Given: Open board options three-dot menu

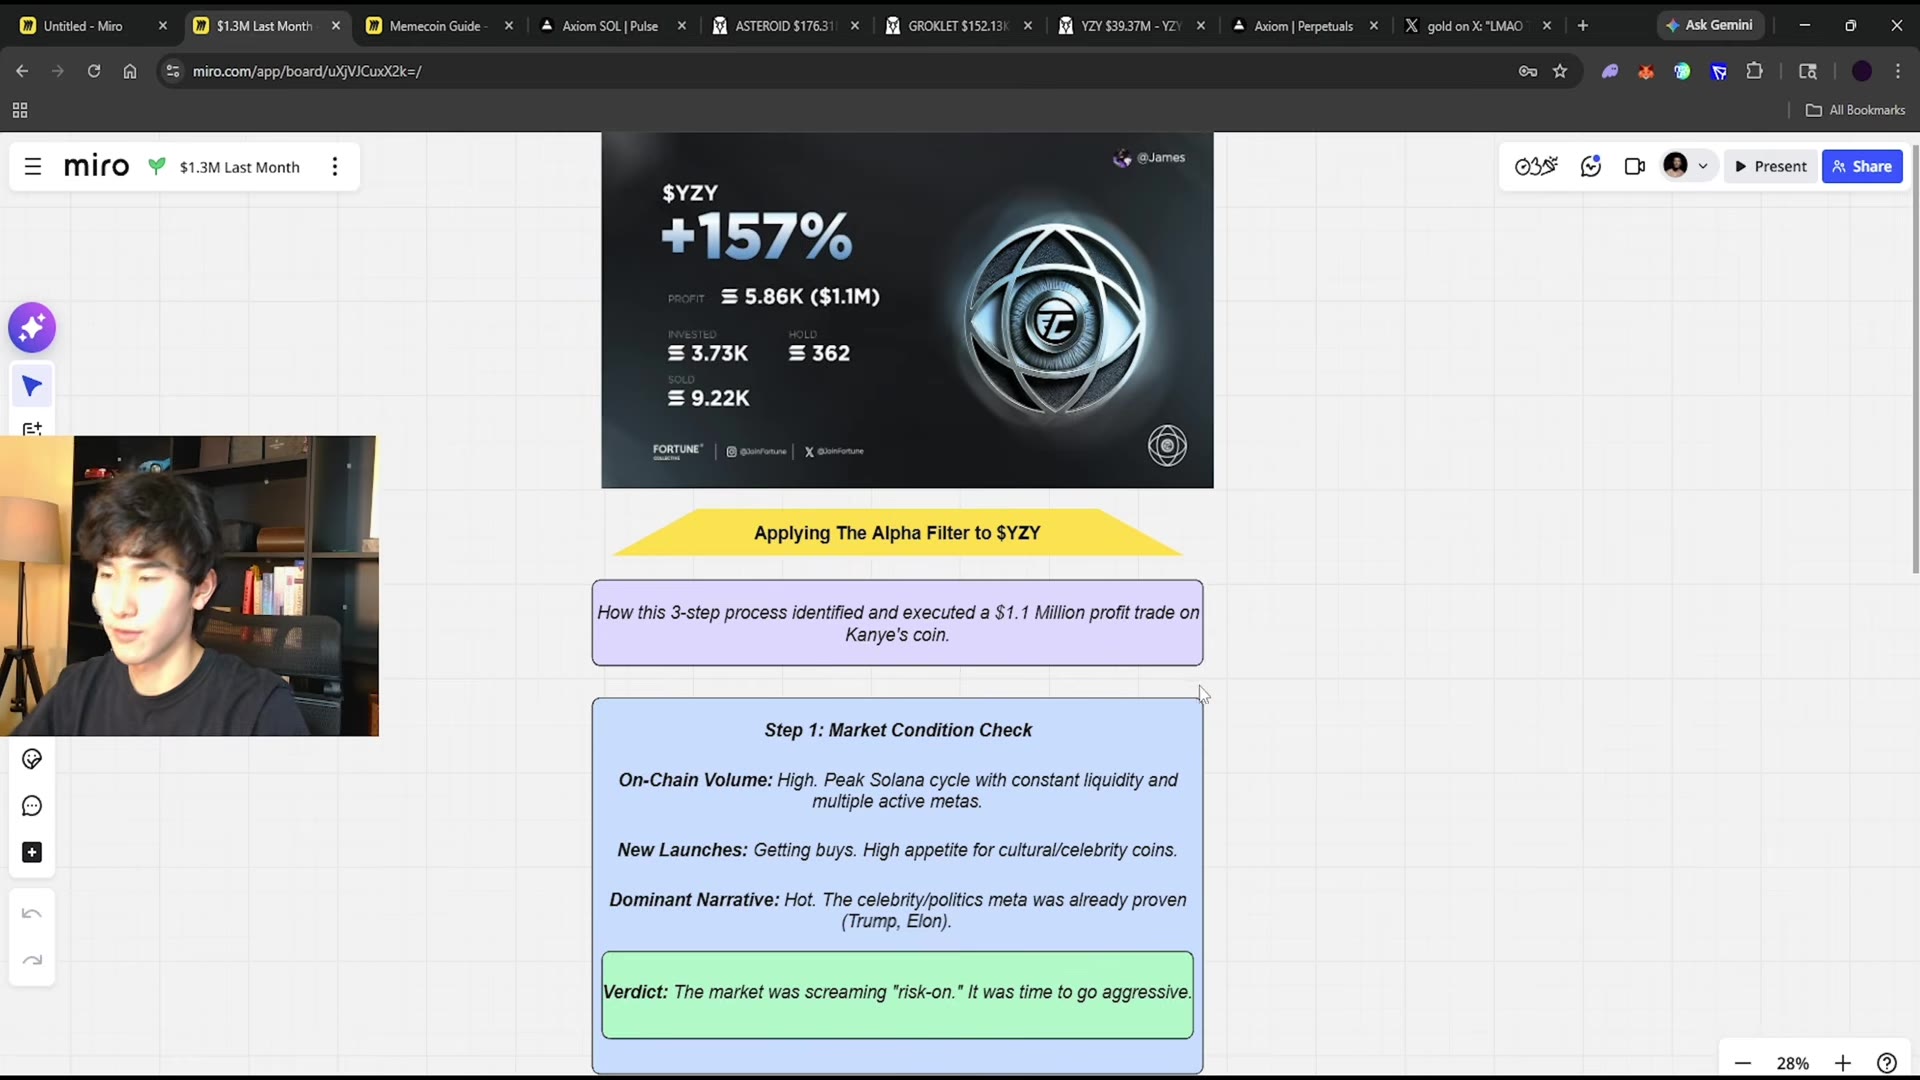Looking at the screenshot, I should (335, 167).
